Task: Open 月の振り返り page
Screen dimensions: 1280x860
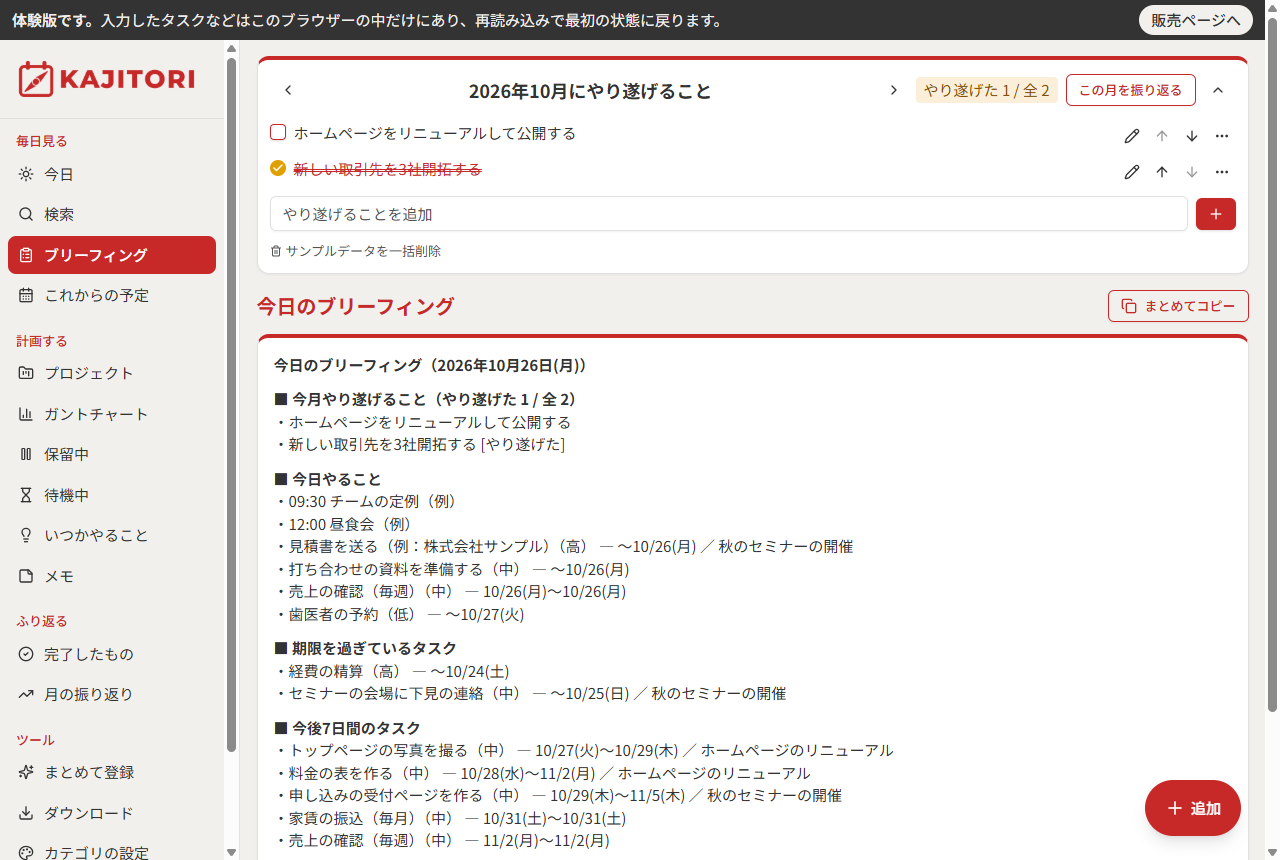Action: coord(112,694)
